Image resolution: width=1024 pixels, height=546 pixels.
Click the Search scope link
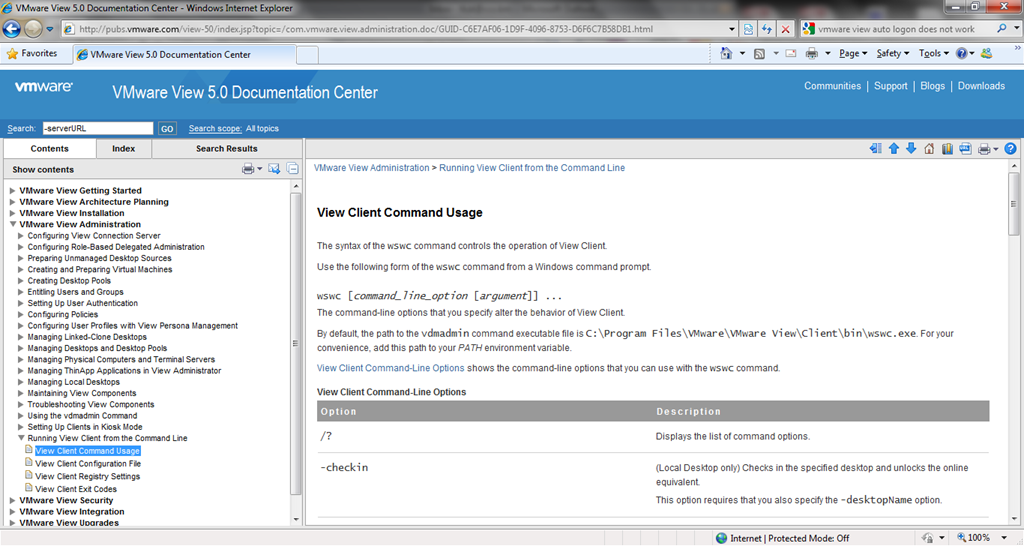pyautogui.click(x=215, y=129)
